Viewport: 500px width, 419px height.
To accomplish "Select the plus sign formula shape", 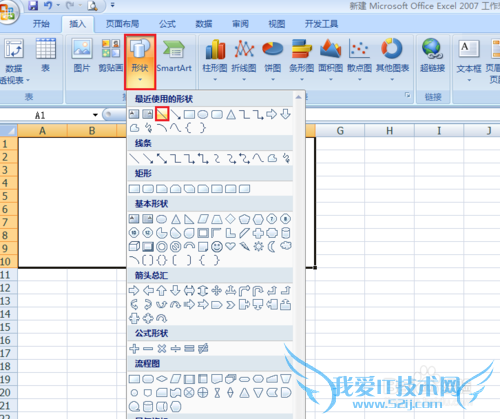I will point(134,349).
